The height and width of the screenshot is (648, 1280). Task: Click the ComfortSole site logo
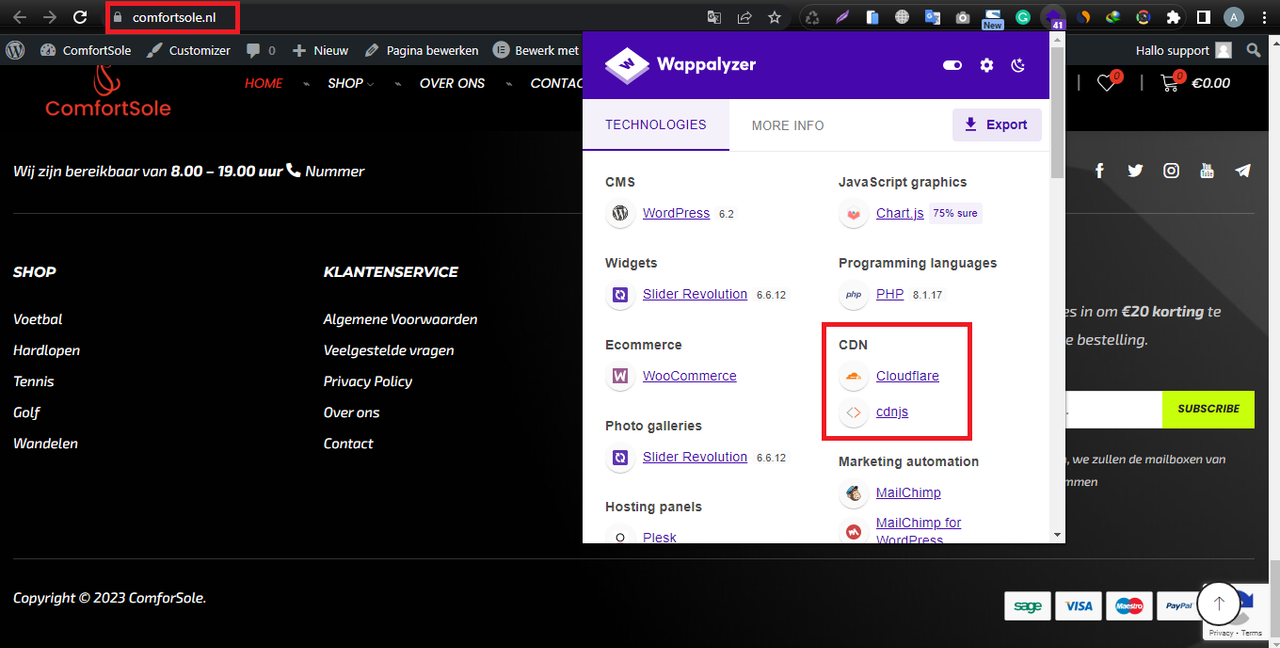pyautogui.click(x=108, y=90)
